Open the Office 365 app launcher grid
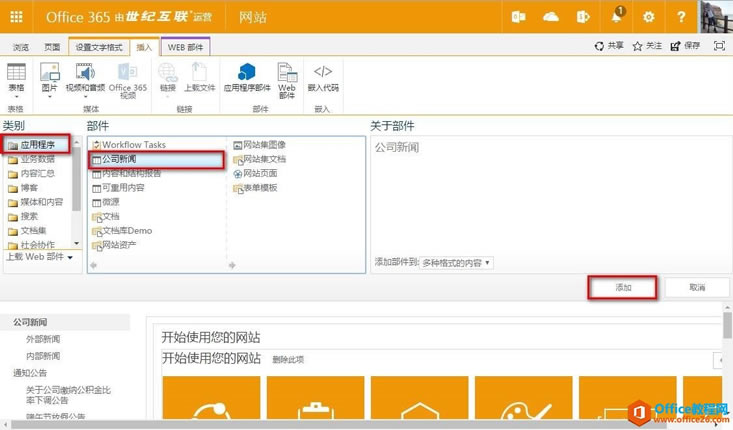The width and height of the screenshot is (733, 430). coord(16,17)
